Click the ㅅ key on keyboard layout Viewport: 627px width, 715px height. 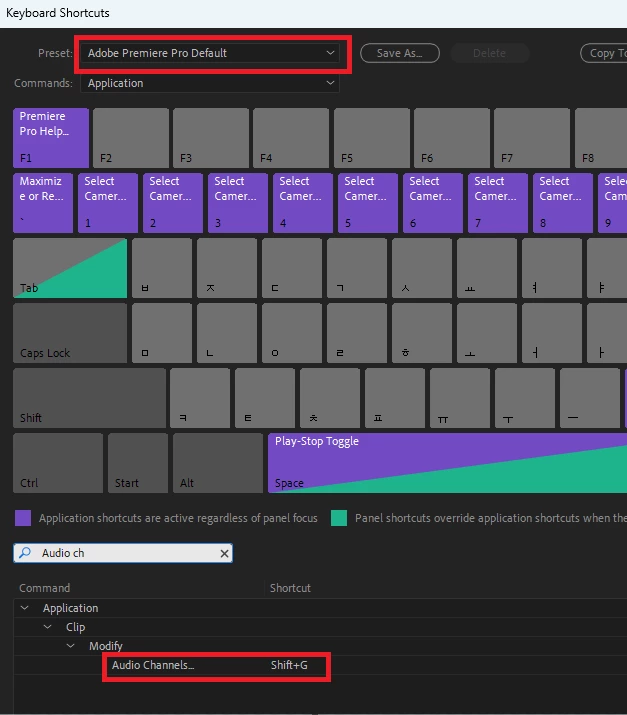(422, 268)
